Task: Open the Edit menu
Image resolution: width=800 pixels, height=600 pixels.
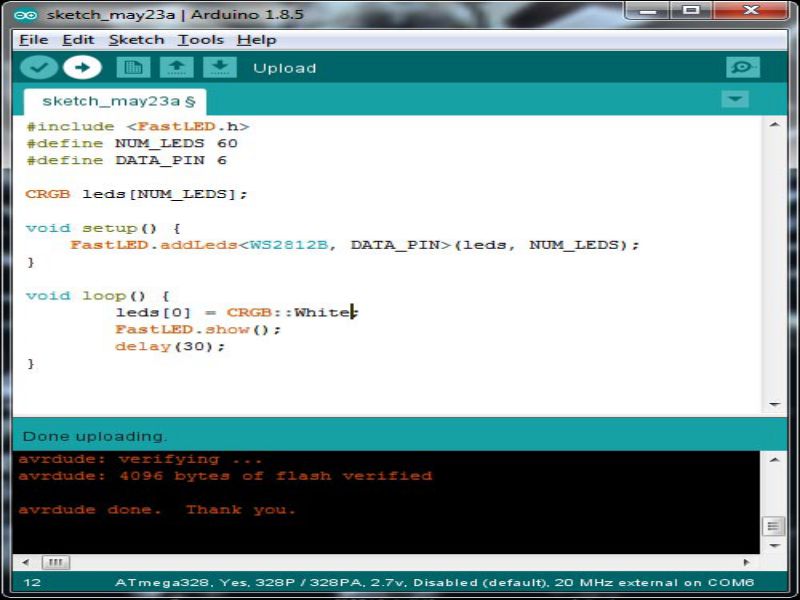Action: pyautogui.click(x=78, y=40)
